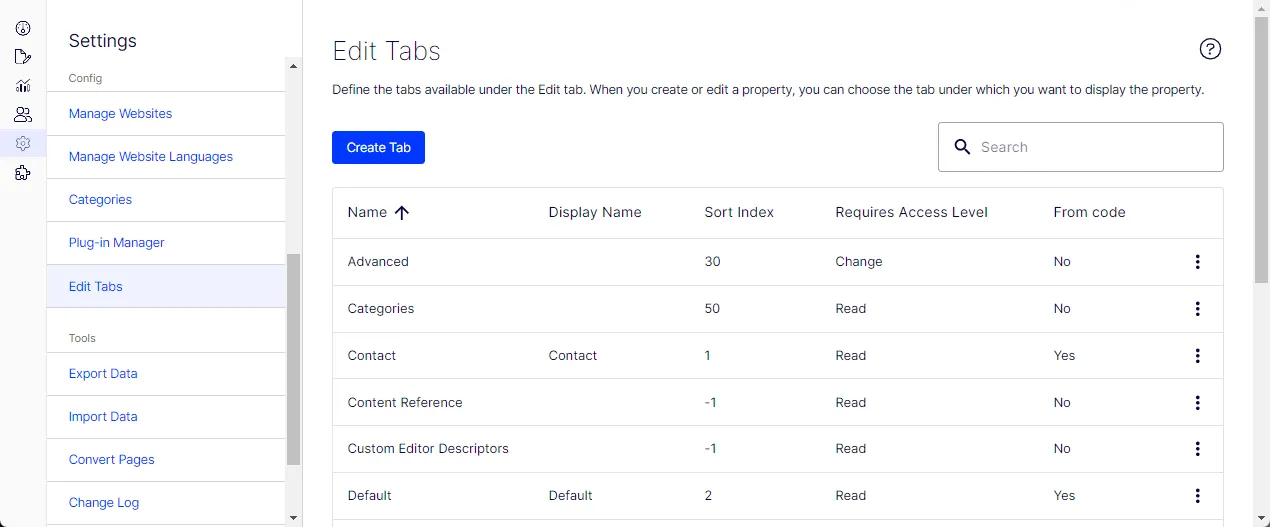Open the add-ons puzzle piece icon
The image size is (1270, 527).
(x=23, y=173)
